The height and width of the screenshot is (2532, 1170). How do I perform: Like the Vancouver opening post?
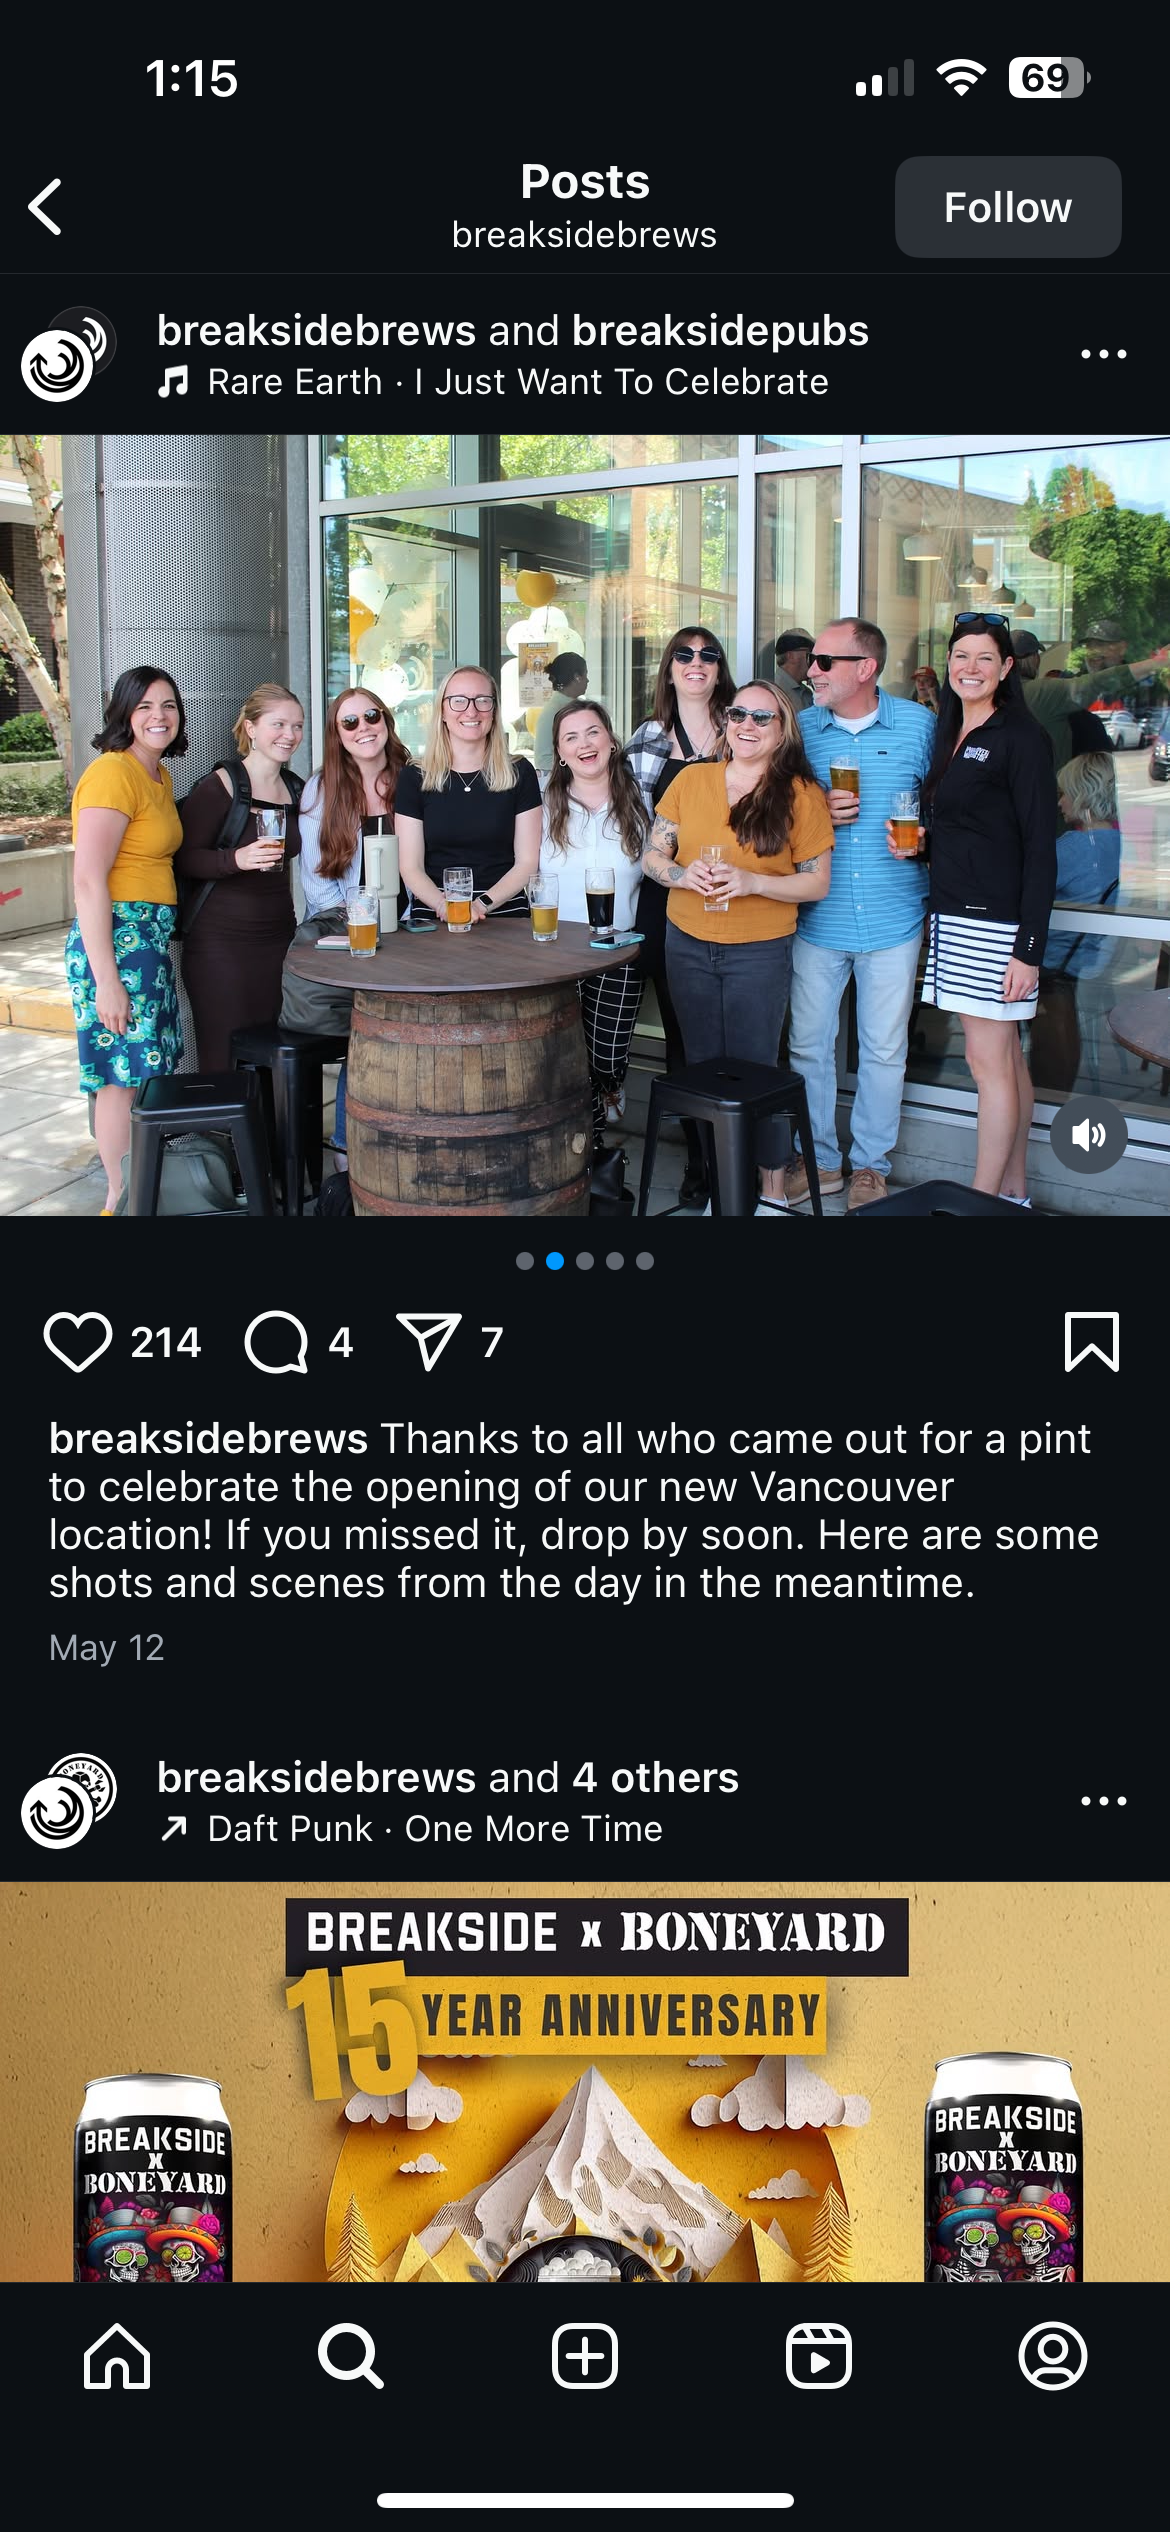pos(78,1341)
